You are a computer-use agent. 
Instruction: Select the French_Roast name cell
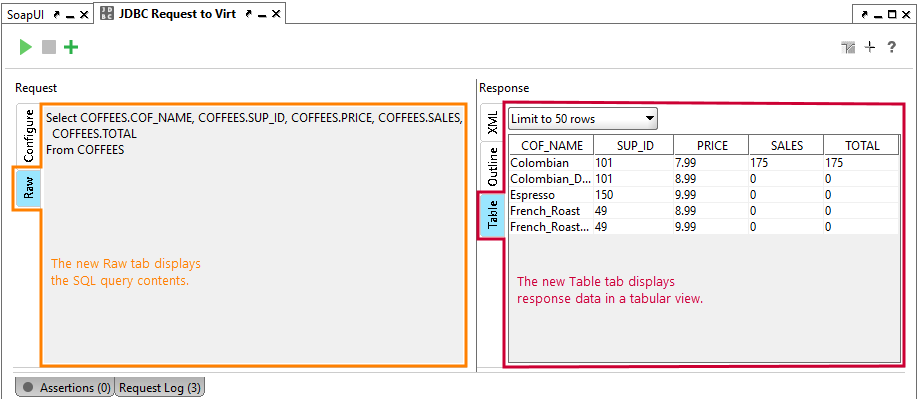552,211
